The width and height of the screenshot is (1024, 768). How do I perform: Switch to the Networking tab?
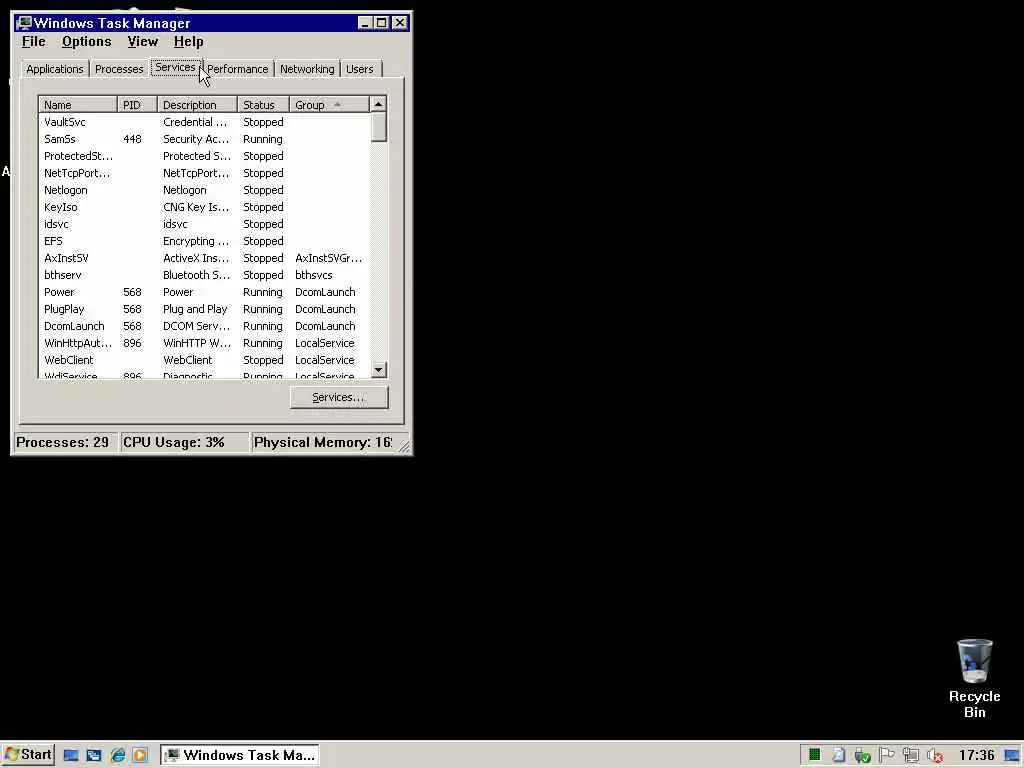307,69
